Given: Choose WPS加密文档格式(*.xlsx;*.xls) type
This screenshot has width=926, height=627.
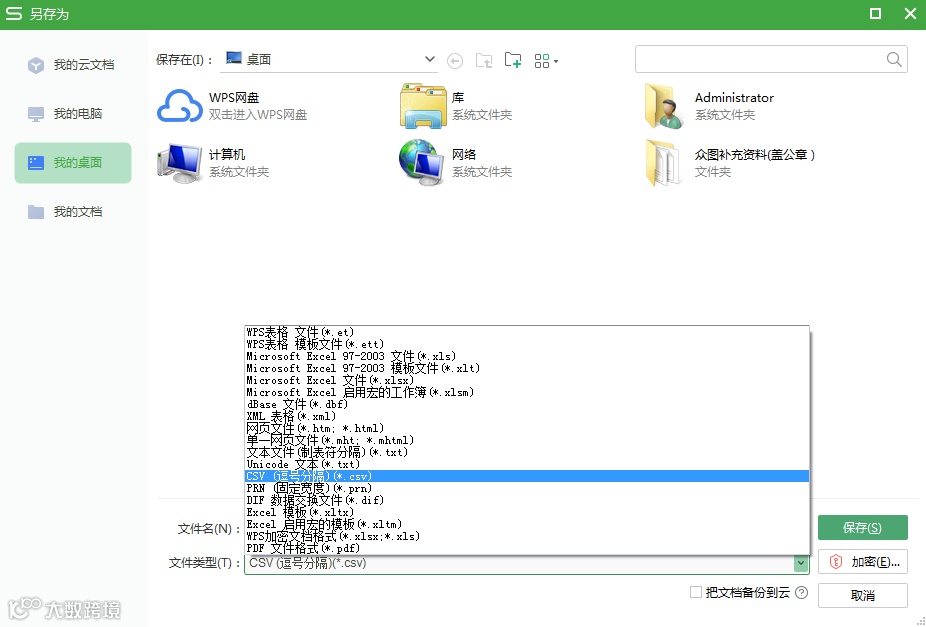Looking at the screenshot, I should click(527, 536).
